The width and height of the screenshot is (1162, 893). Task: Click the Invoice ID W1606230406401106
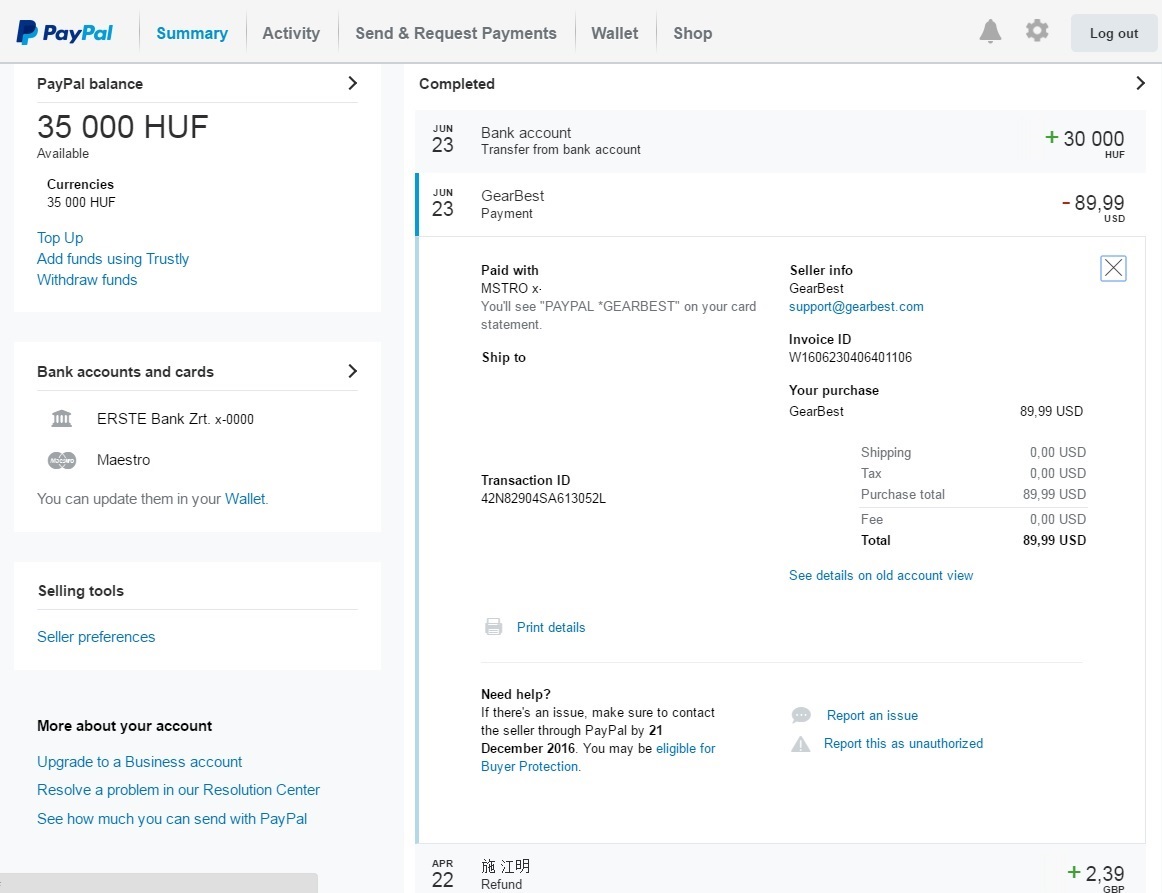pos(850,357)
